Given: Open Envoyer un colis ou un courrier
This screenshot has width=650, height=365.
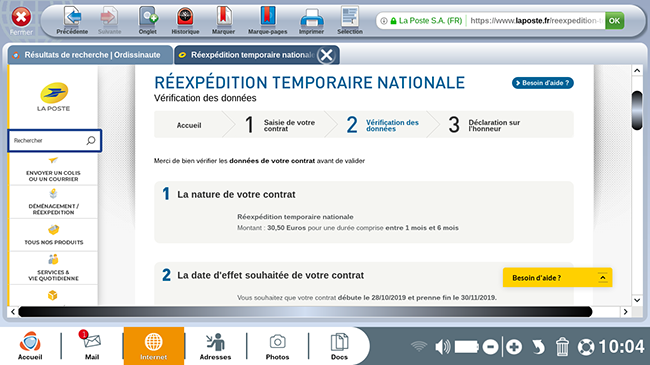Looking at the screenshot, I should click(53, 170).
